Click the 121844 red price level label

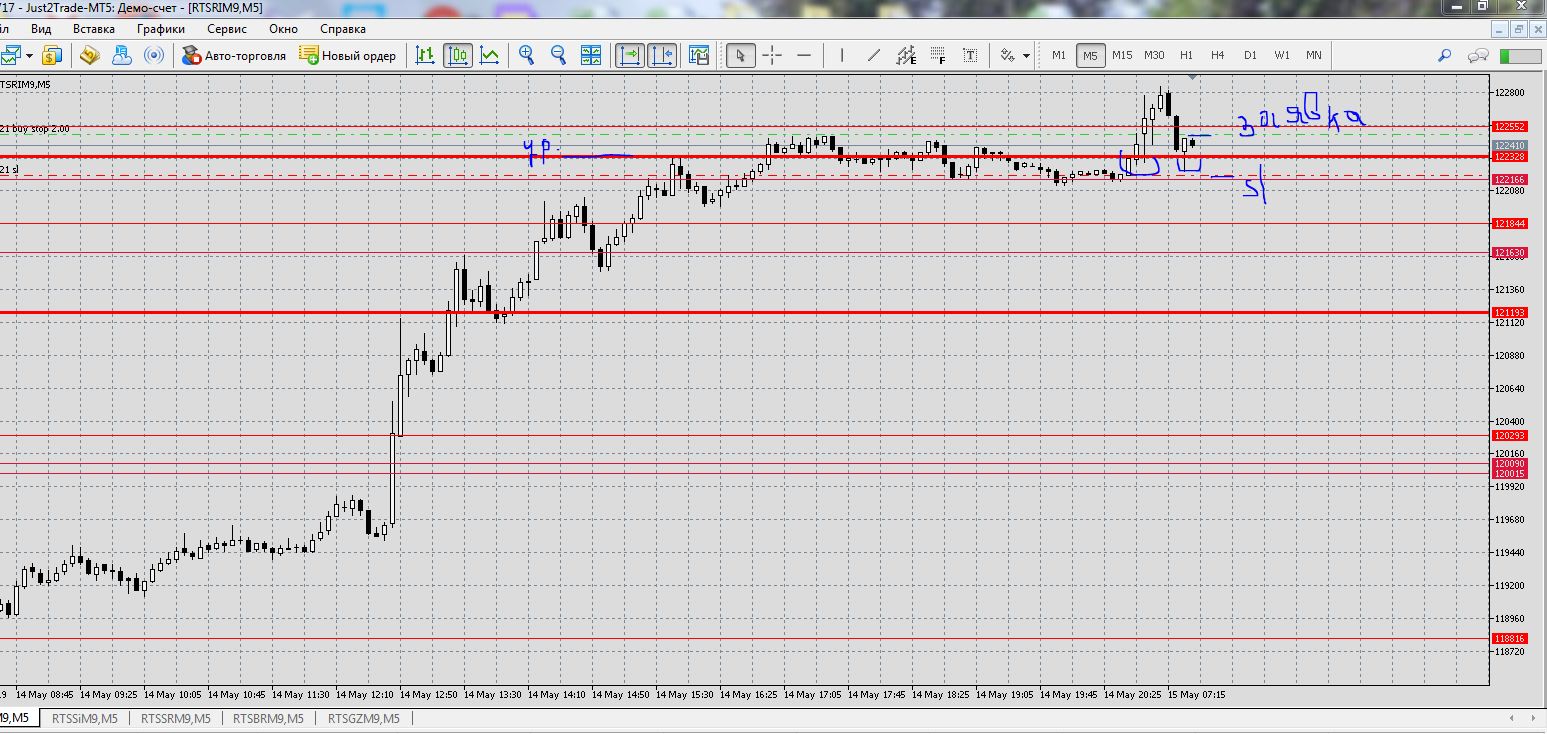[1509, 223]
